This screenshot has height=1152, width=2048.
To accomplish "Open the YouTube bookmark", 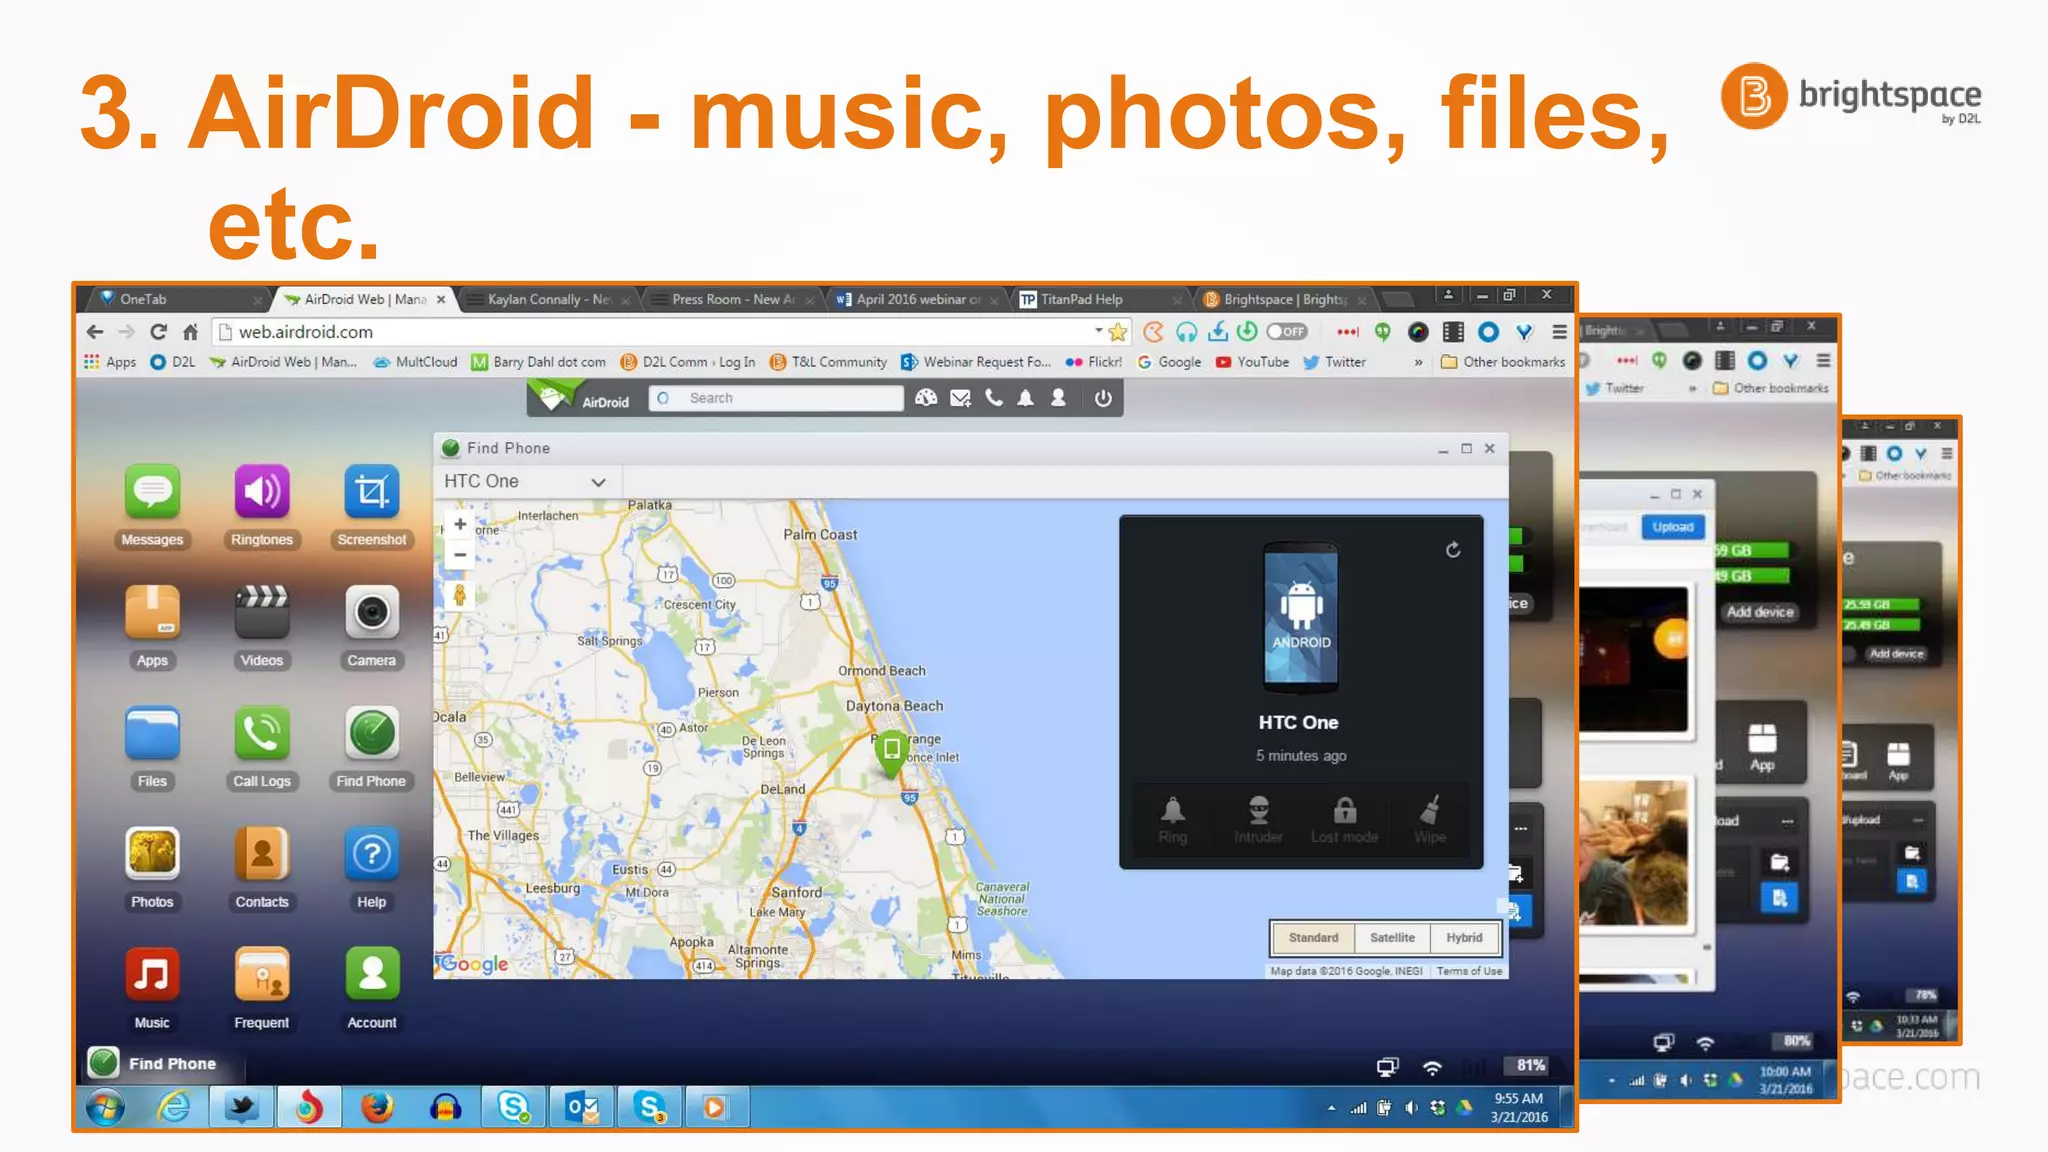I will (x=1252, y=362).
